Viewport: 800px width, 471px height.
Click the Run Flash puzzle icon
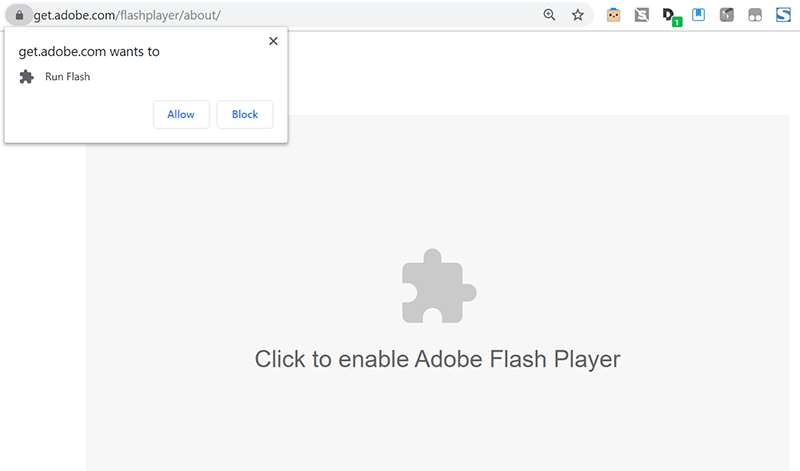click(x=27, y=77)
